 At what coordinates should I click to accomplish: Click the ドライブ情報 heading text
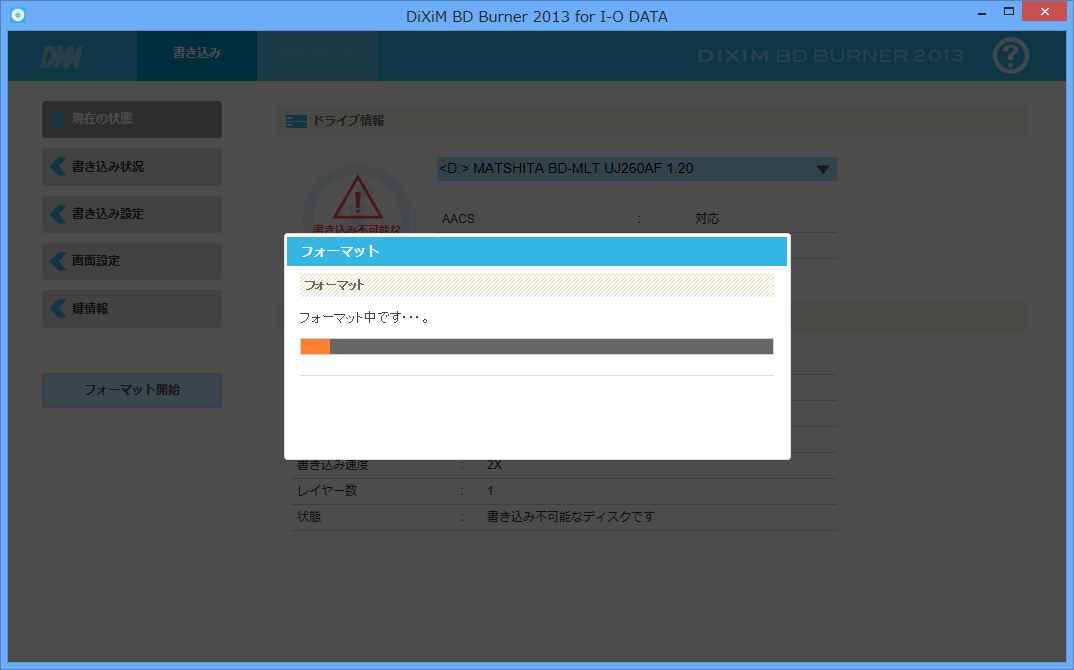click(348, 121)
